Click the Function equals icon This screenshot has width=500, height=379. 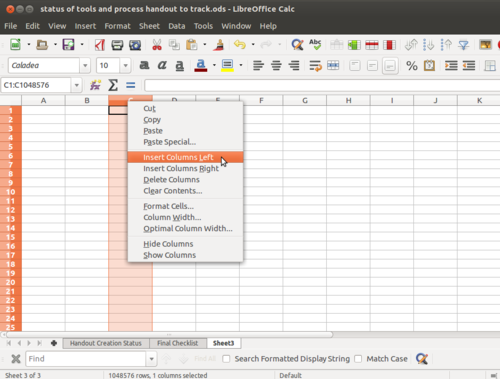(131, 86)
